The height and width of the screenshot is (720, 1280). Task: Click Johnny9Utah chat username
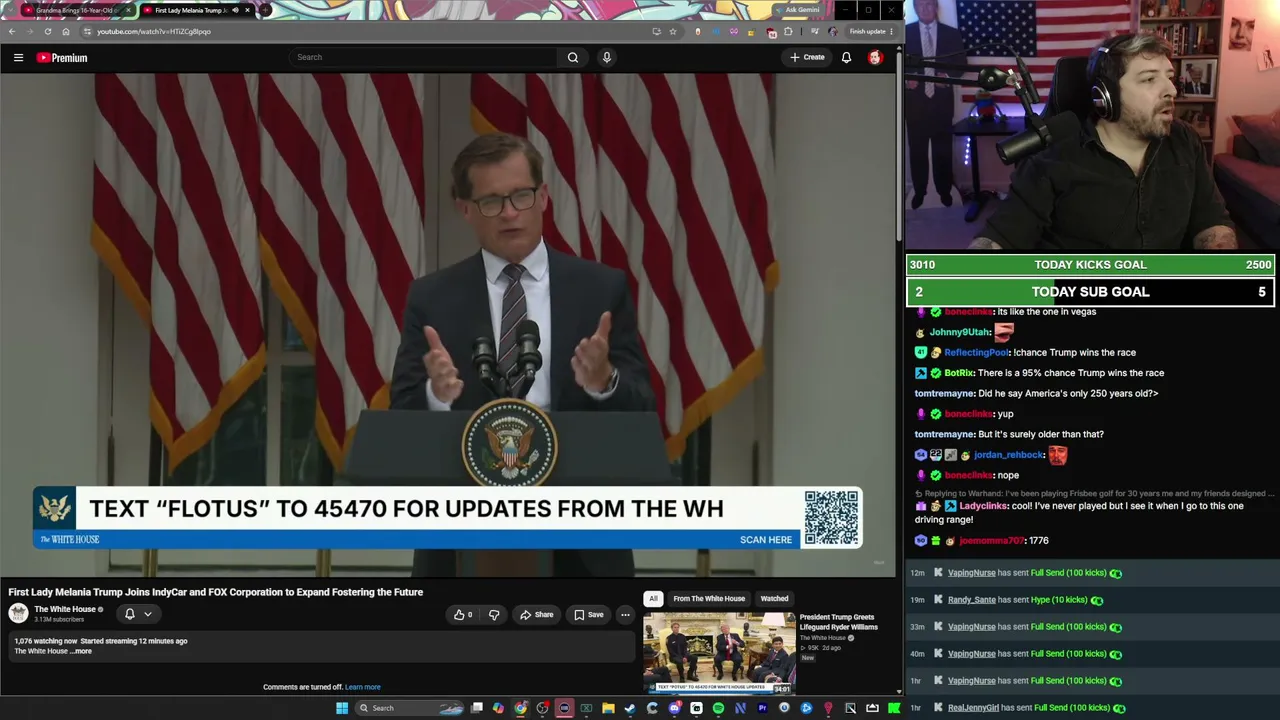pos(959,332)
